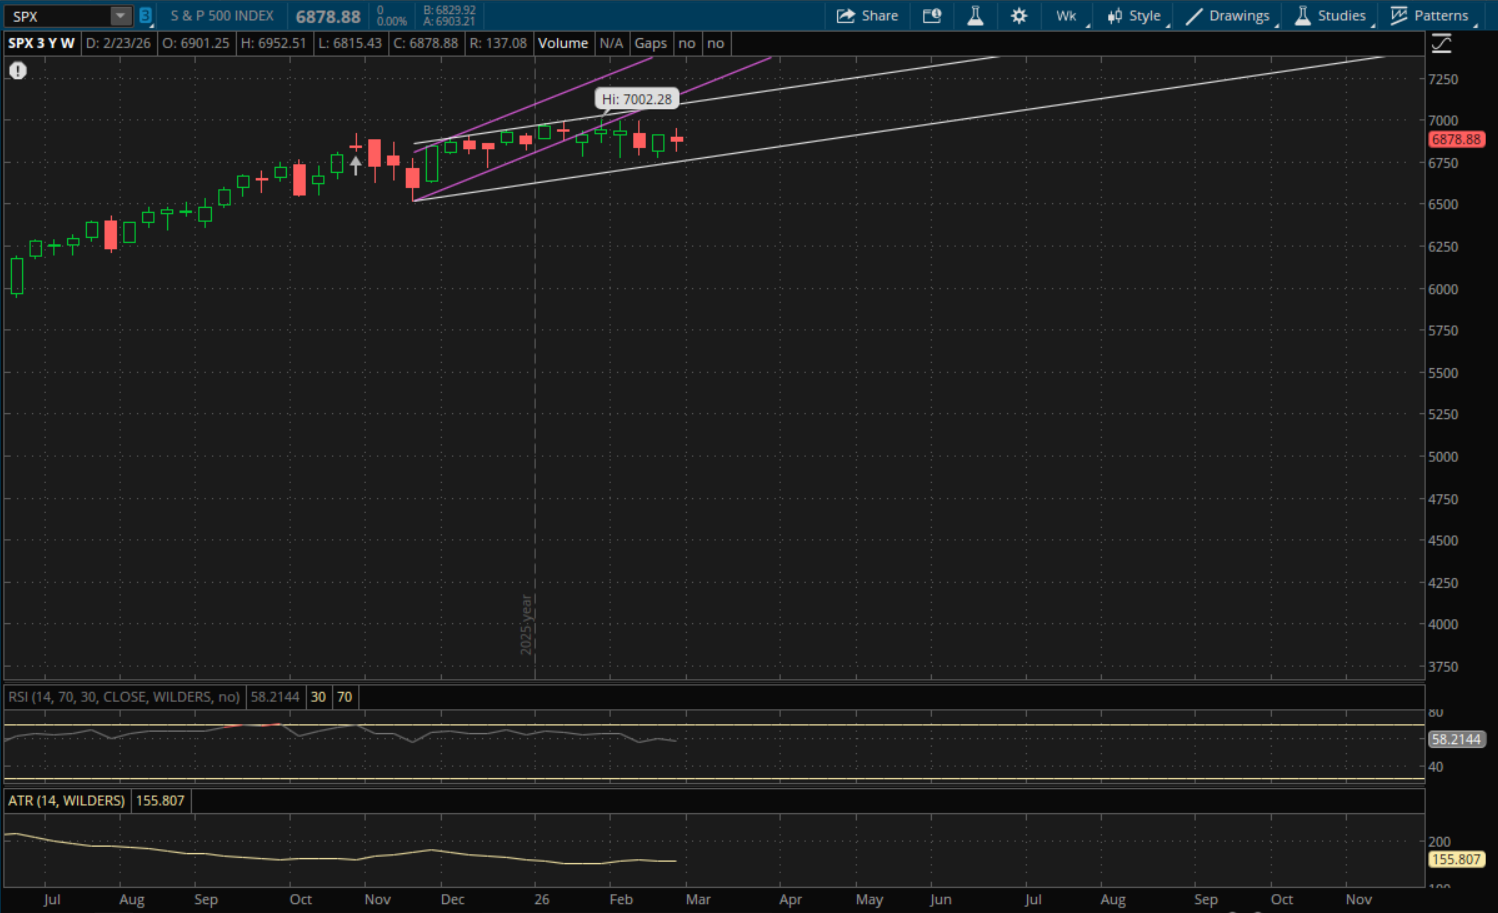This screenshot has height=913, width=1498.
Task: Open the flask icon next to the gear
Action: (x=975, y=16)
